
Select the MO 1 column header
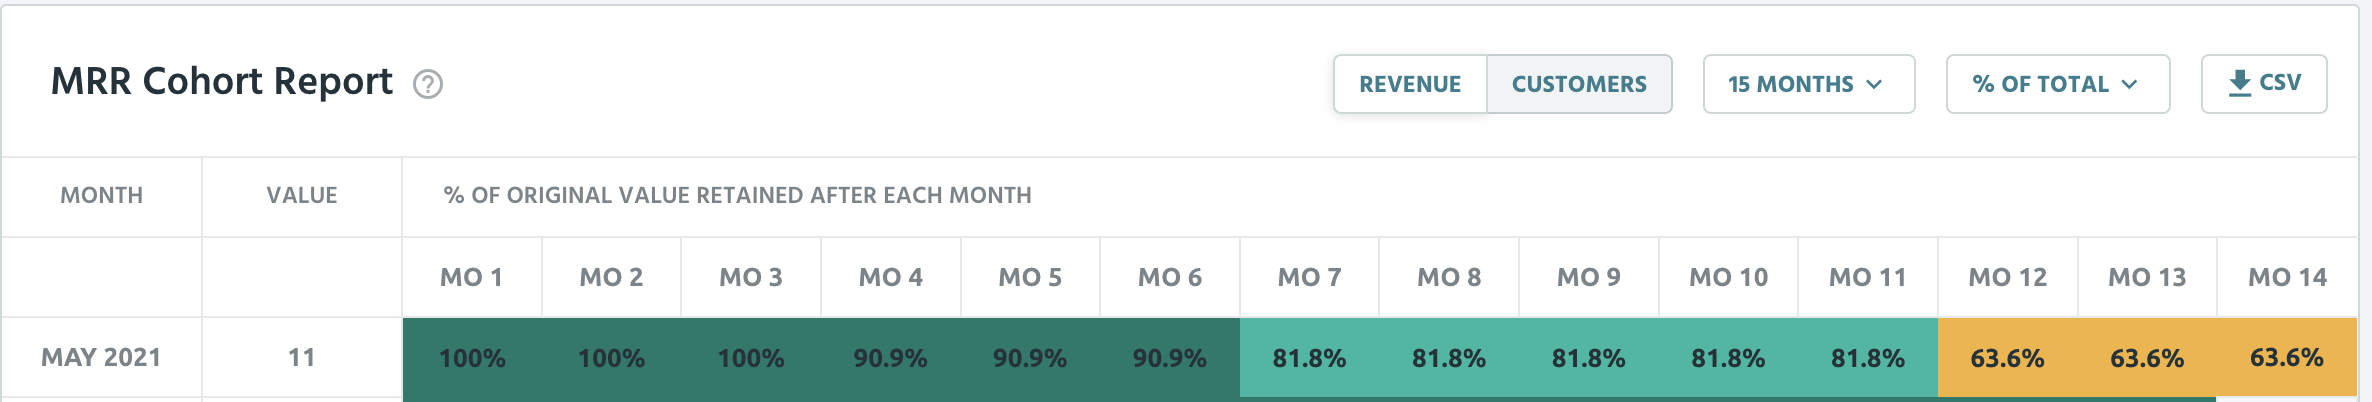pos(472,277)
